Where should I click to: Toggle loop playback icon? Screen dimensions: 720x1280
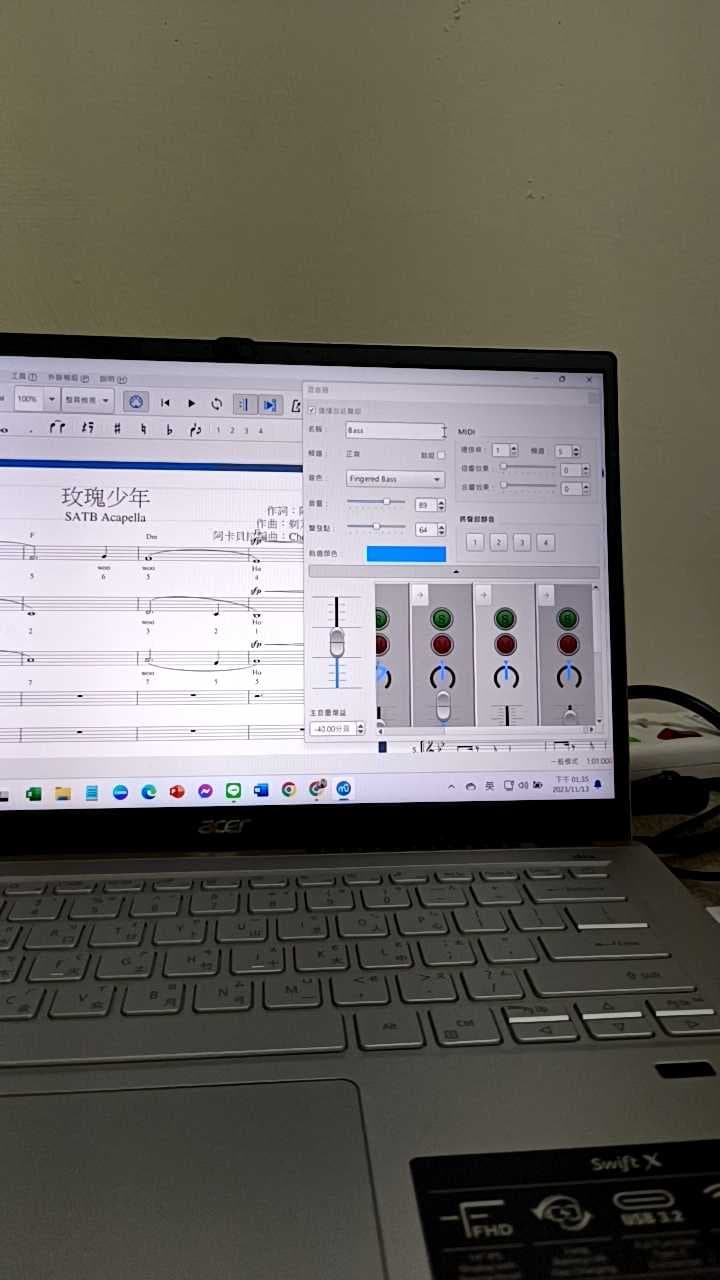[x=217, y=404]
